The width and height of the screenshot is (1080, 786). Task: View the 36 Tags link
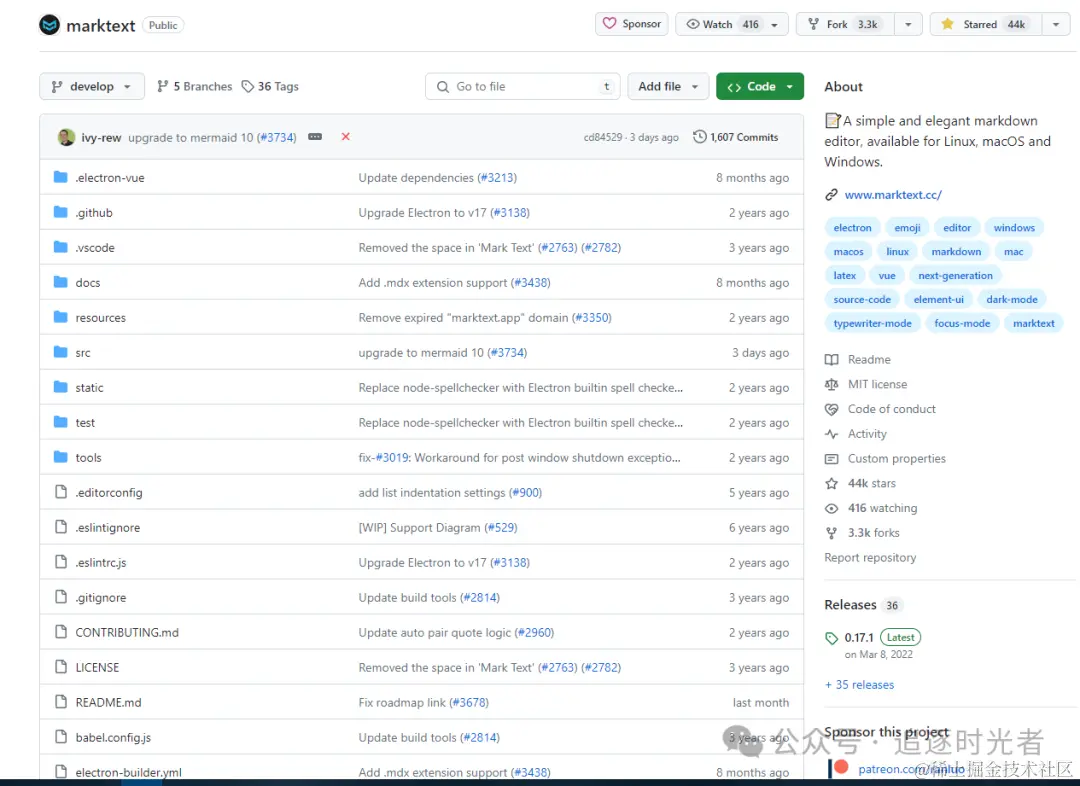270,86
